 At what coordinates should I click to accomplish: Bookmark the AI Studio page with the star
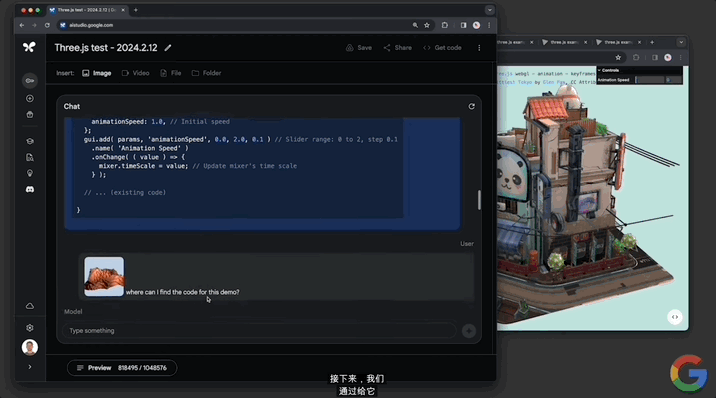[x=427, y=25]
